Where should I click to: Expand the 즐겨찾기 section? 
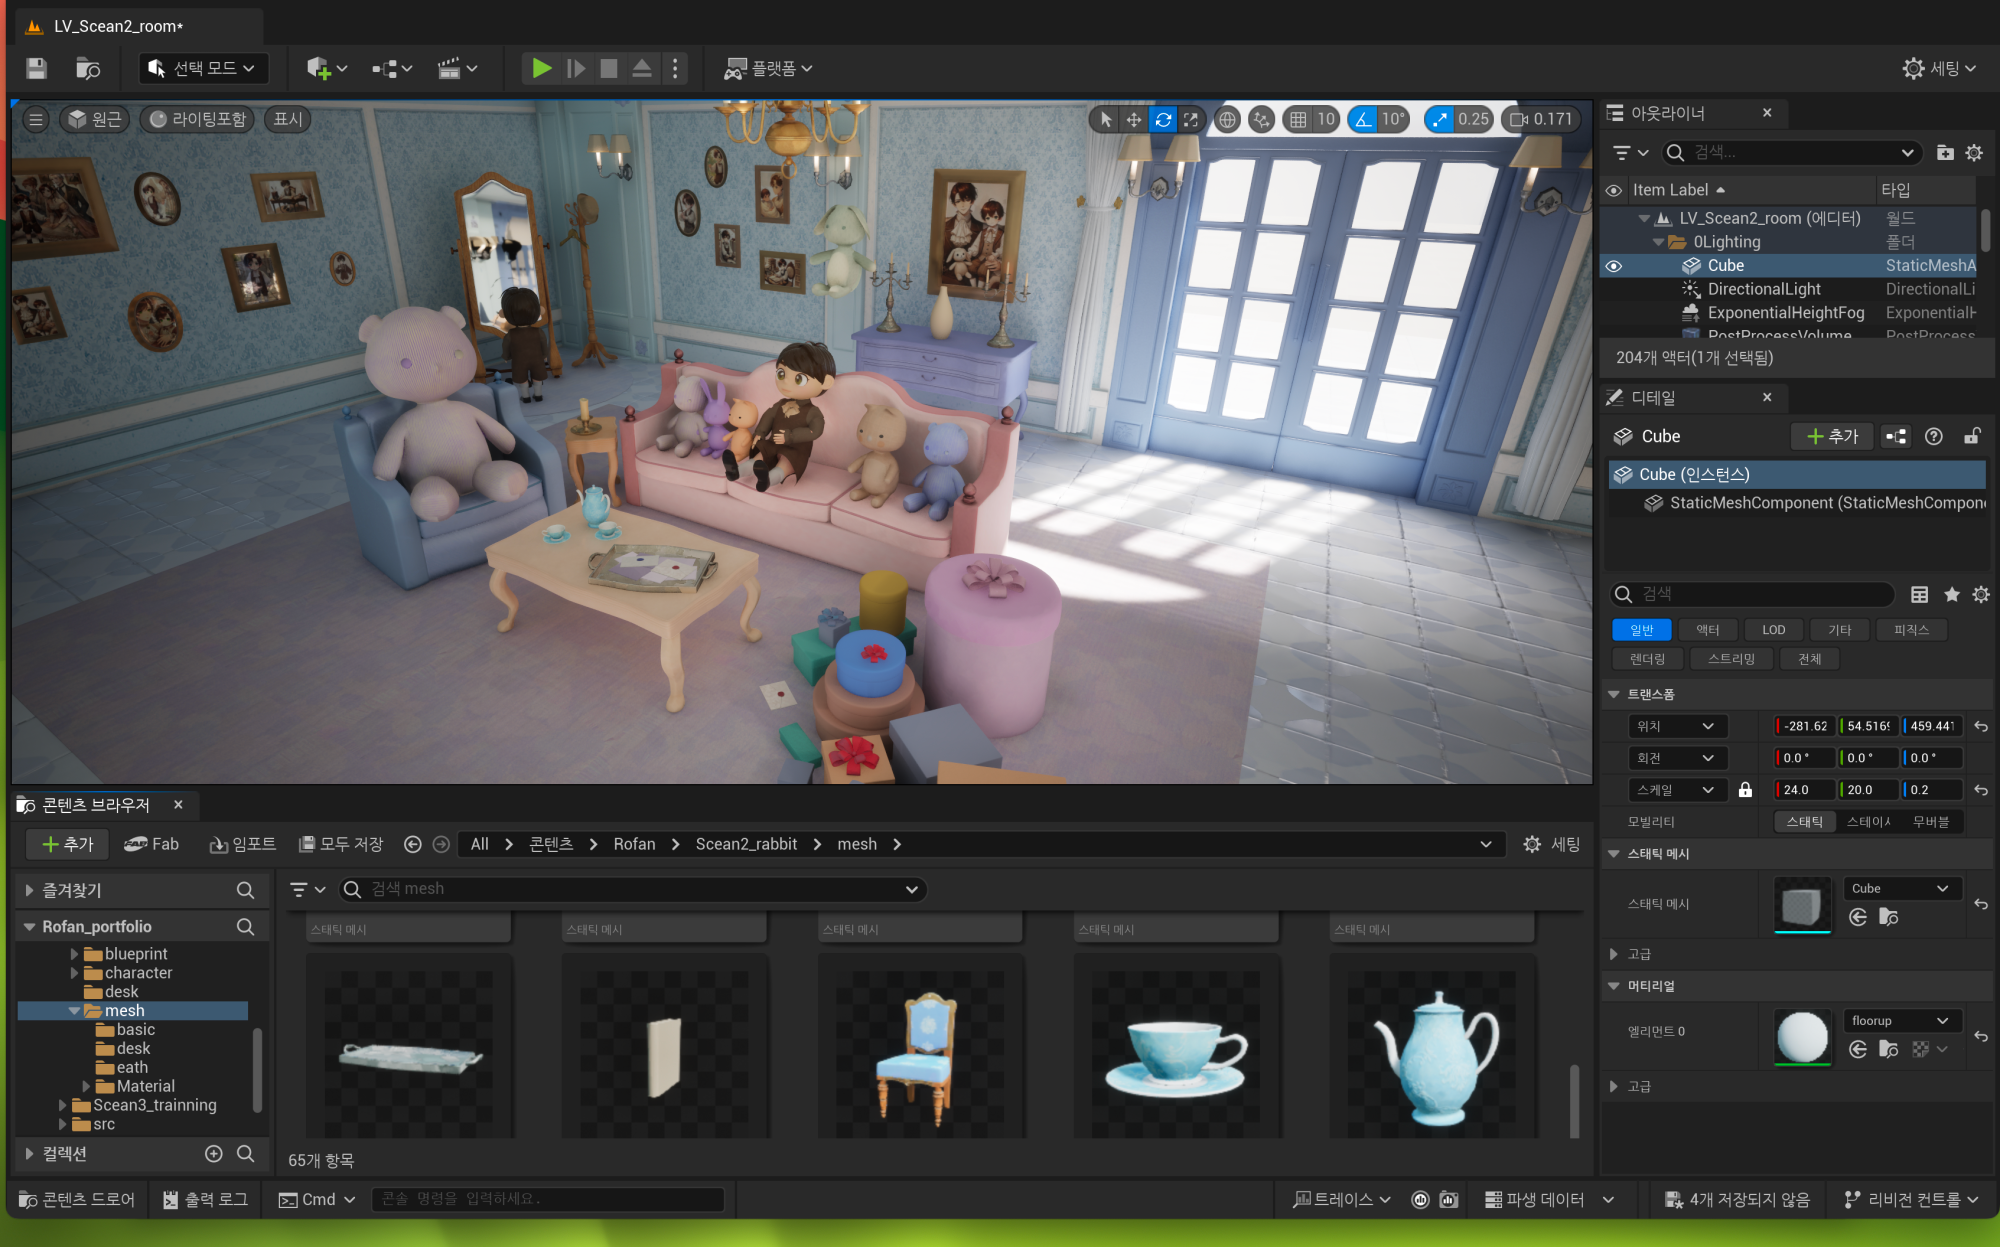pyautogui.click(x=29, y=890)
